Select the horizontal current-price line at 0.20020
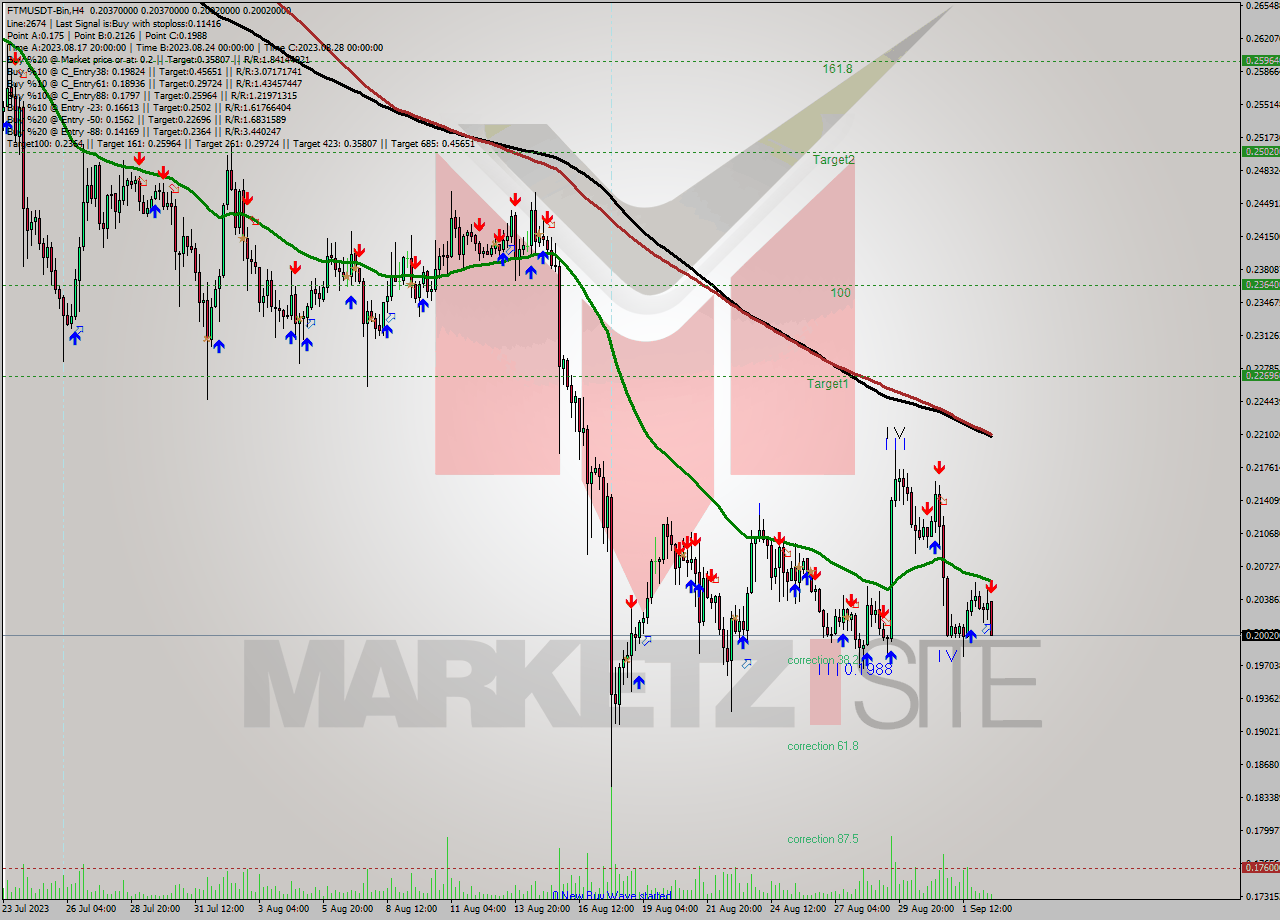Screen dimensions: 1280x920 [620, 635]
